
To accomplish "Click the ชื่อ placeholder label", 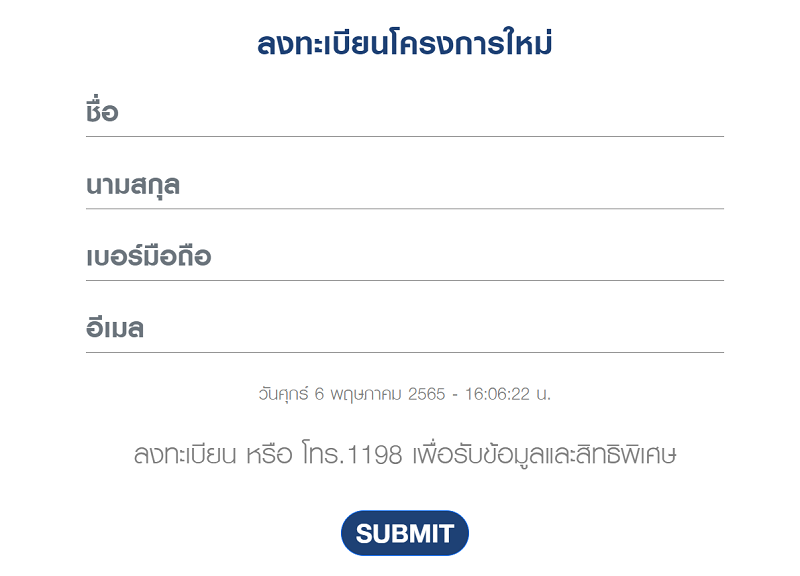I will pos(102,111).
